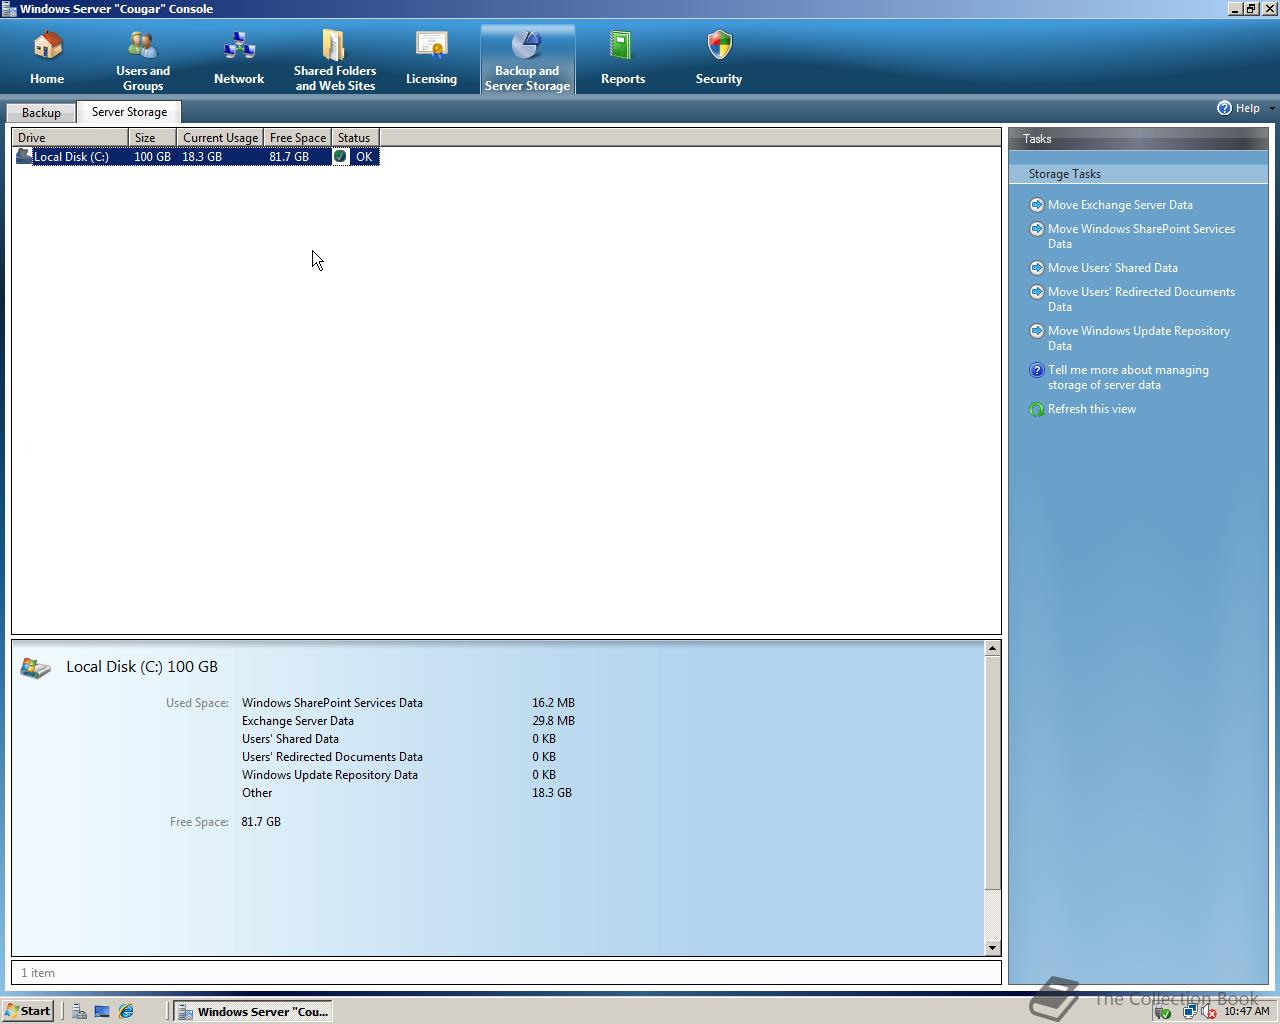The width and height of the screenshot is (1280, 1024).
Task: Click the green refresh icon
Action: point(1037,409)
